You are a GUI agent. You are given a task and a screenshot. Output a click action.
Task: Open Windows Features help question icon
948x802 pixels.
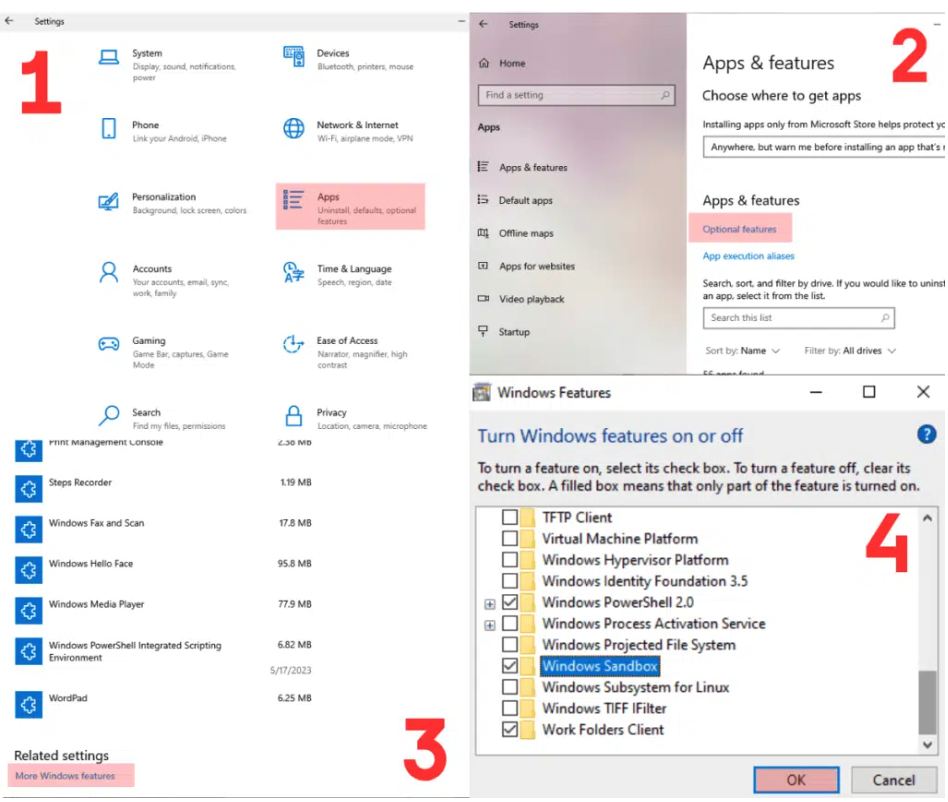[926, 435]
